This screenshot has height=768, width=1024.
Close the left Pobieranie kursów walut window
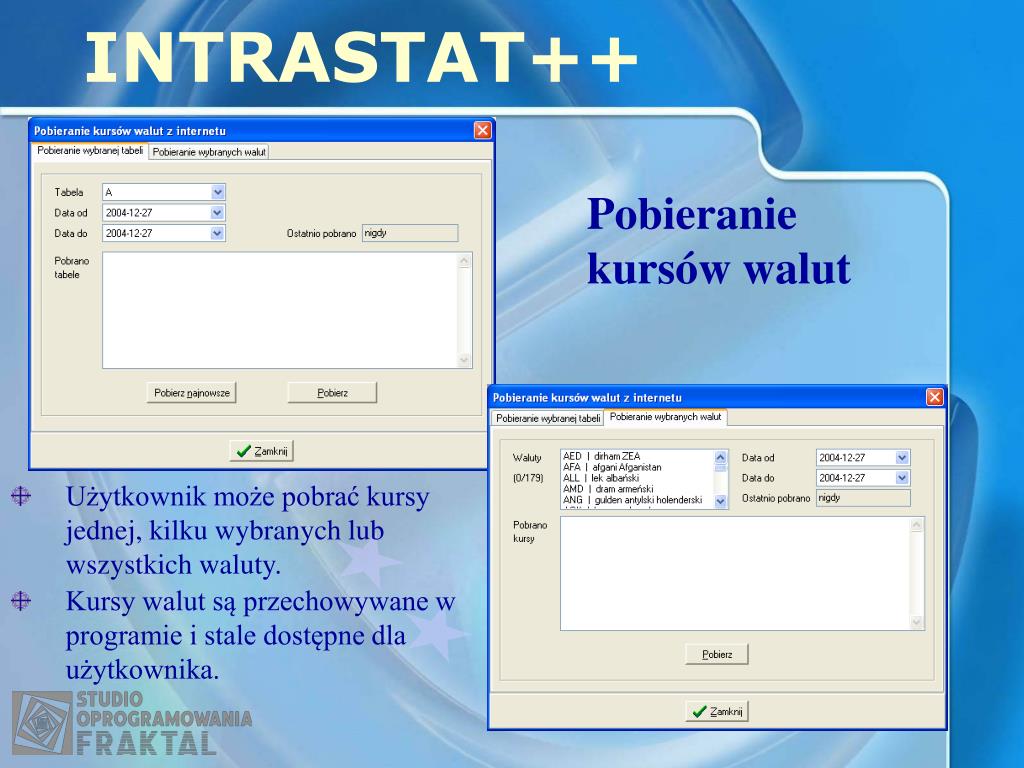coord(482,131)
